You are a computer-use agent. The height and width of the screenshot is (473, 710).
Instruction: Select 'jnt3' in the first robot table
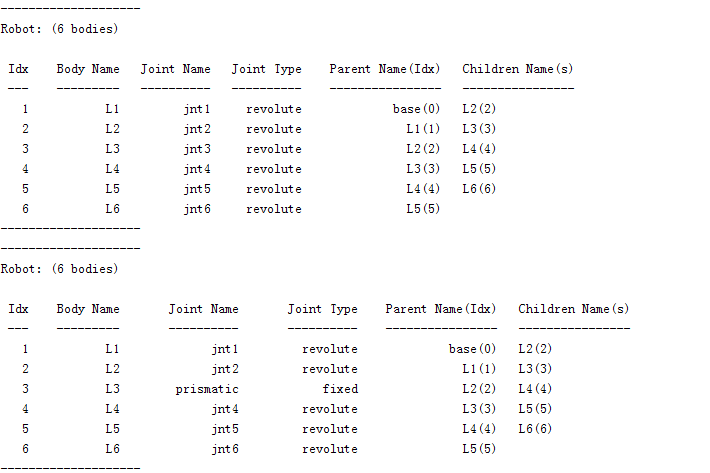(197, 149)
